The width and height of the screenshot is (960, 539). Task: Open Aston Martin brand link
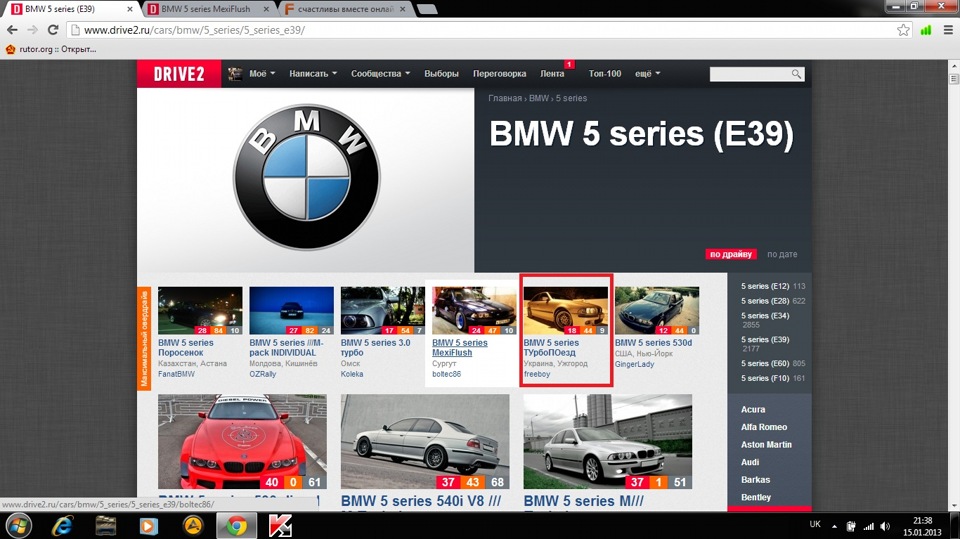click(x=766, y=445)
